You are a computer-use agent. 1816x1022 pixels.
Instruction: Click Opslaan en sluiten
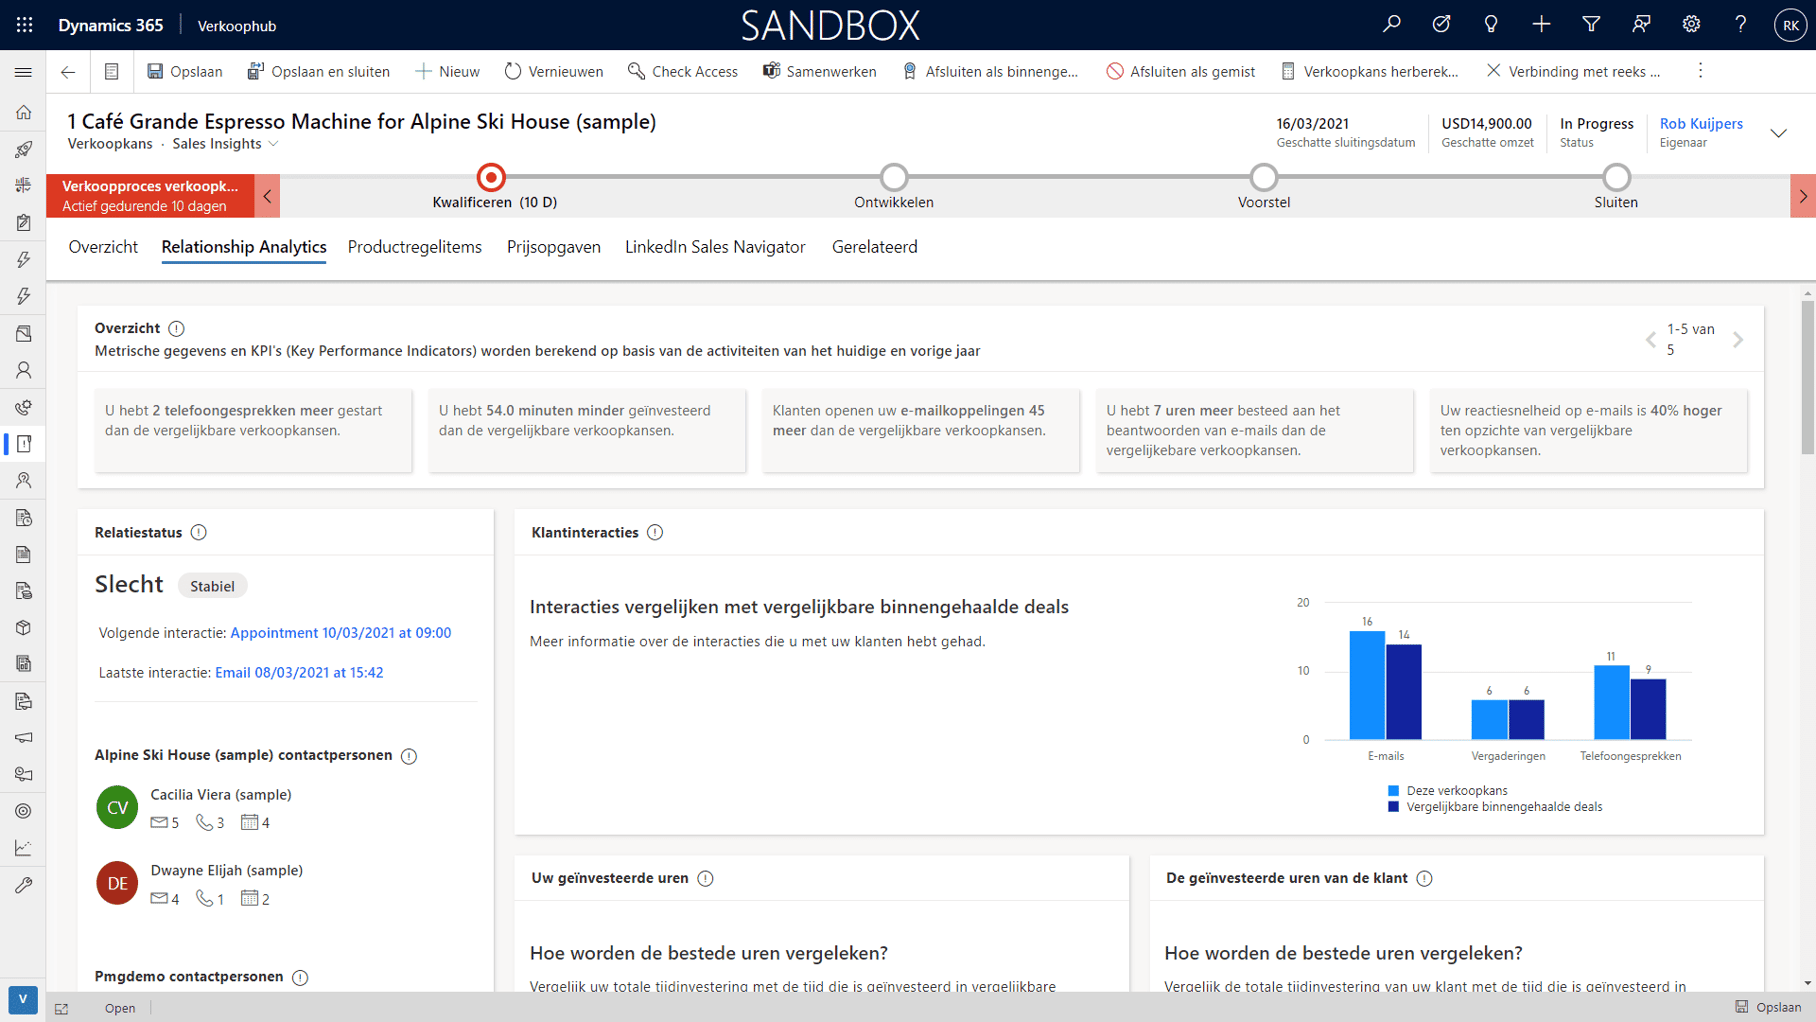coord(319,71)
